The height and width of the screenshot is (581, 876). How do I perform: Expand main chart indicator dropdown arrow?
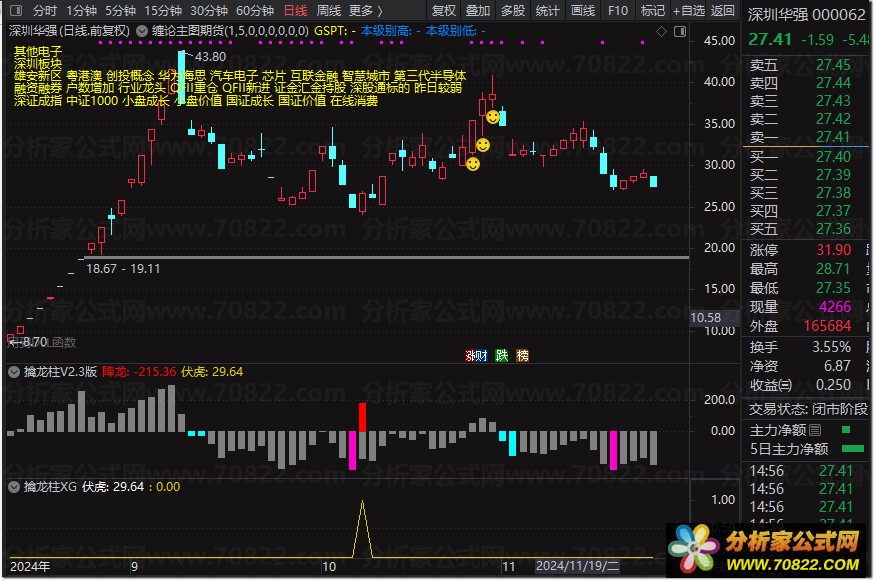point(142,31)
